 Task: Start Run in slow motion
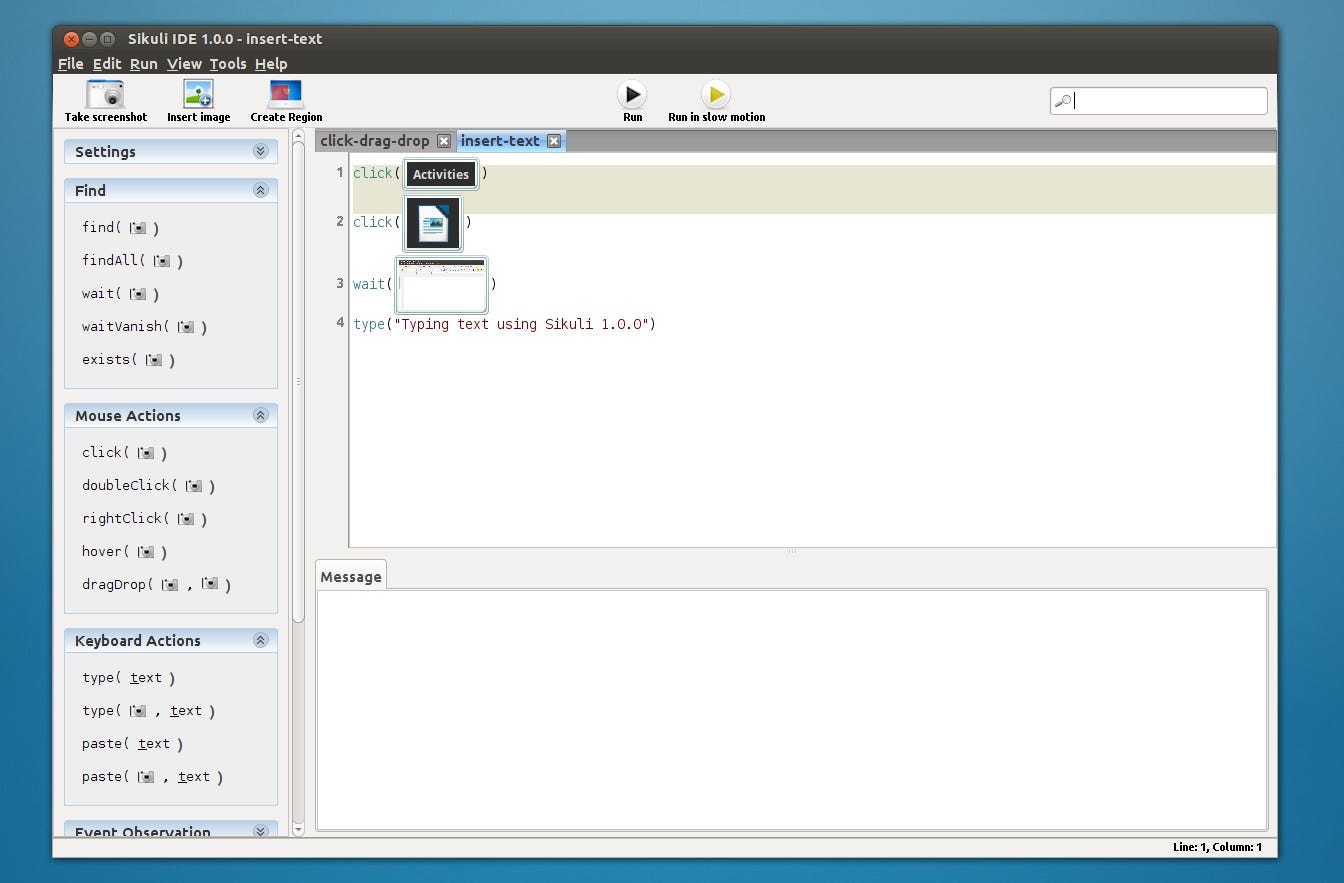coord(716,95)
